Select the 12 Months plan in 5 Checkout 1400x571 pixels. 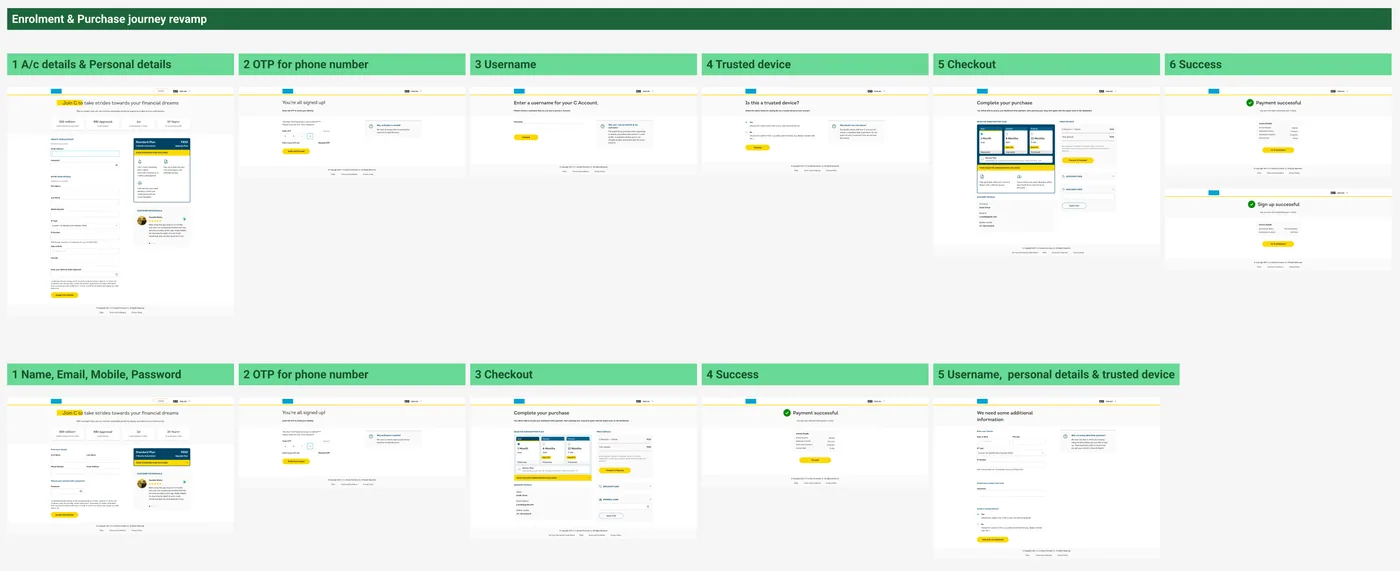tap(1041, 141)
